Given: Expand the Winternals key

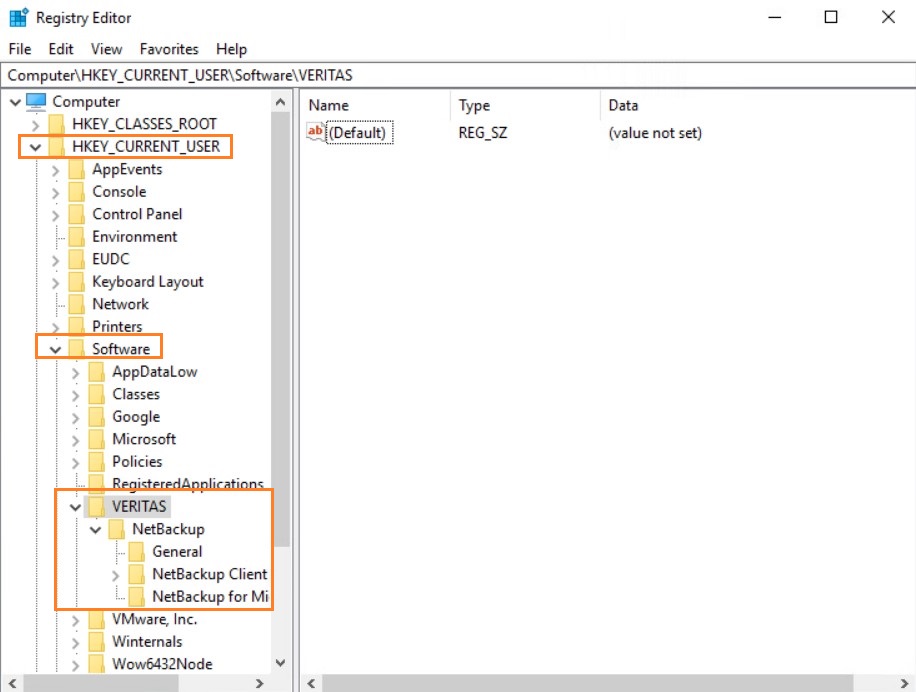Looking at the screenshot, I should coord(75,643).
